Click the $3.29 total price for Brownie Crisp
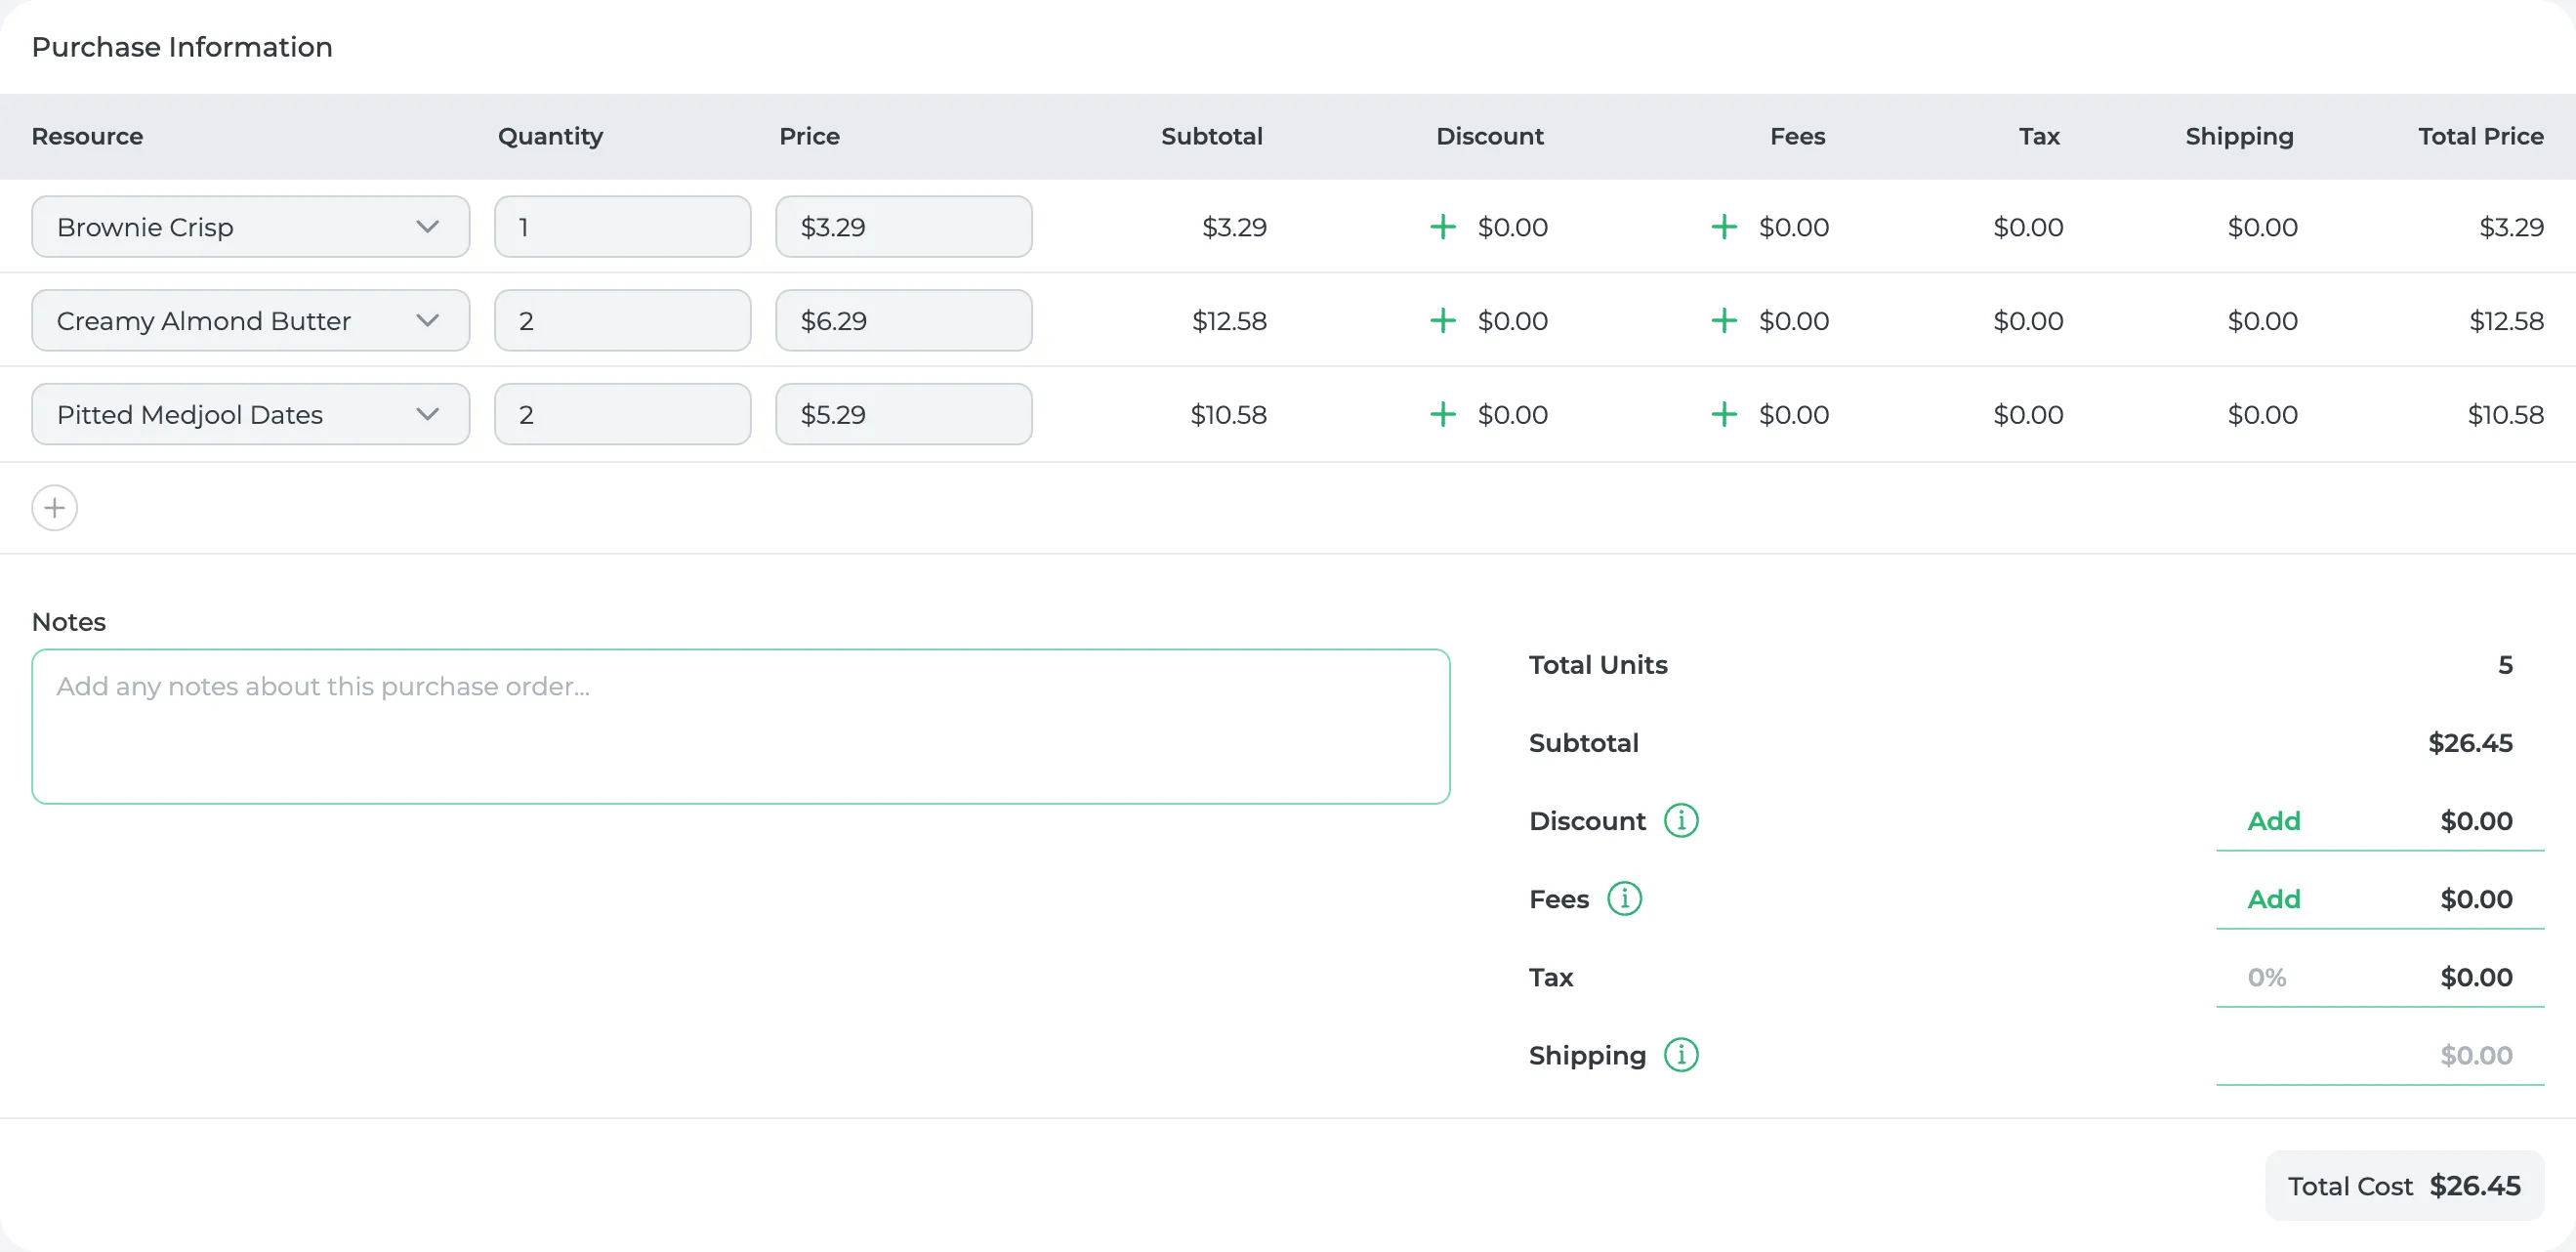2576x1252 pixels. click(2511, 227)
